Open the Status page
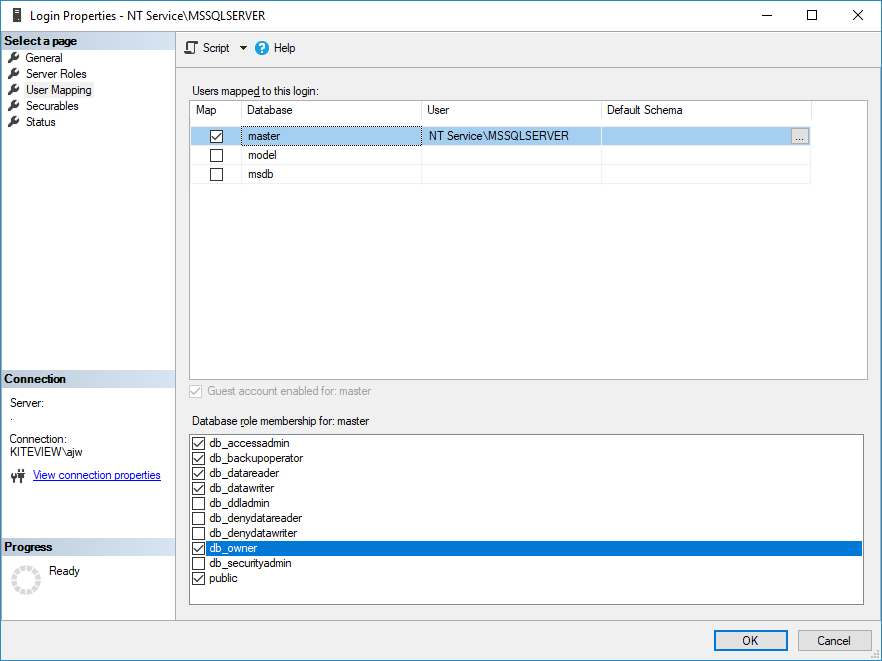The width and height of the screenshot is (882, 661). [x=40, y=122]
